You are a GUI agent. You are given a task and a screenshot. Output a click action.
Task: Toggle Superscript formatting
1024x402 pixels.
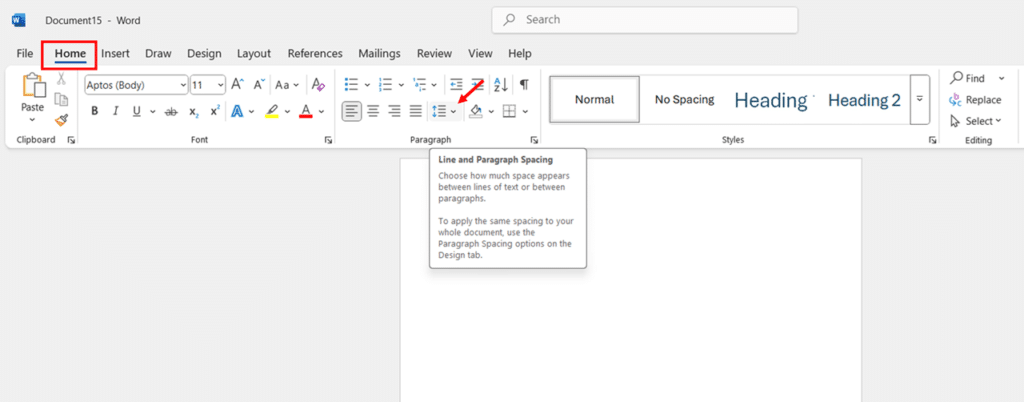click(214, 112)
